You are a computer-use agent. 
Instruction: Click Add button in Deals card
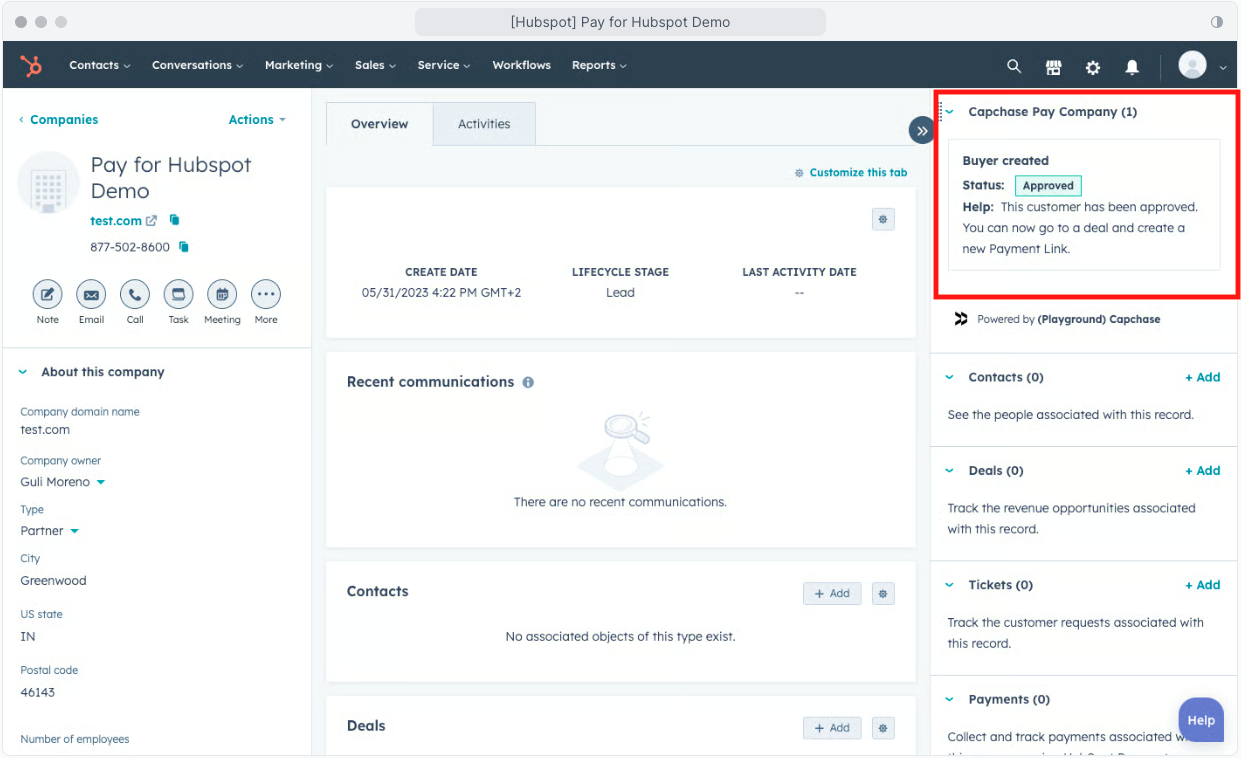point(832,728)
